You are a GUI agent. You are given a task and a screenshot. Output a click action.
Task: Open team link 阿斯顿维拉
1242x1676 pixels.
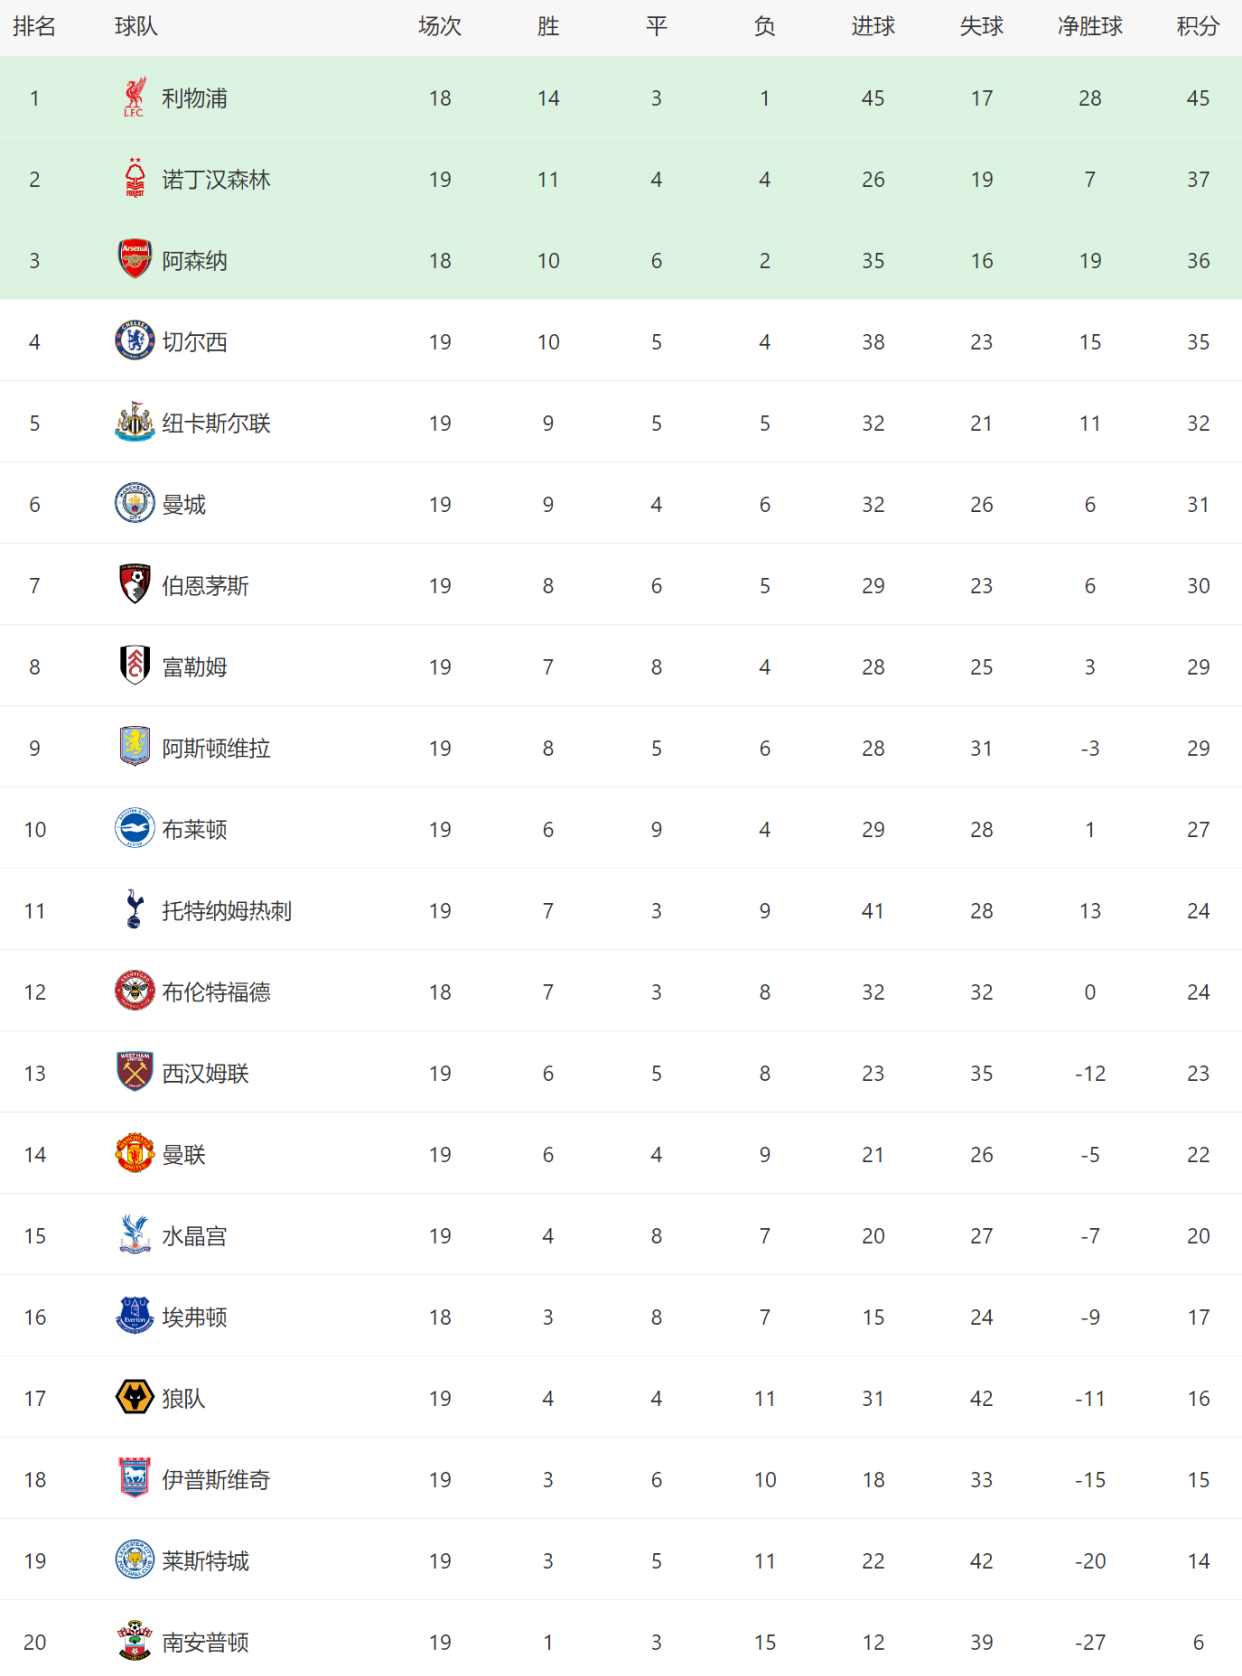[x=216, y=748]
